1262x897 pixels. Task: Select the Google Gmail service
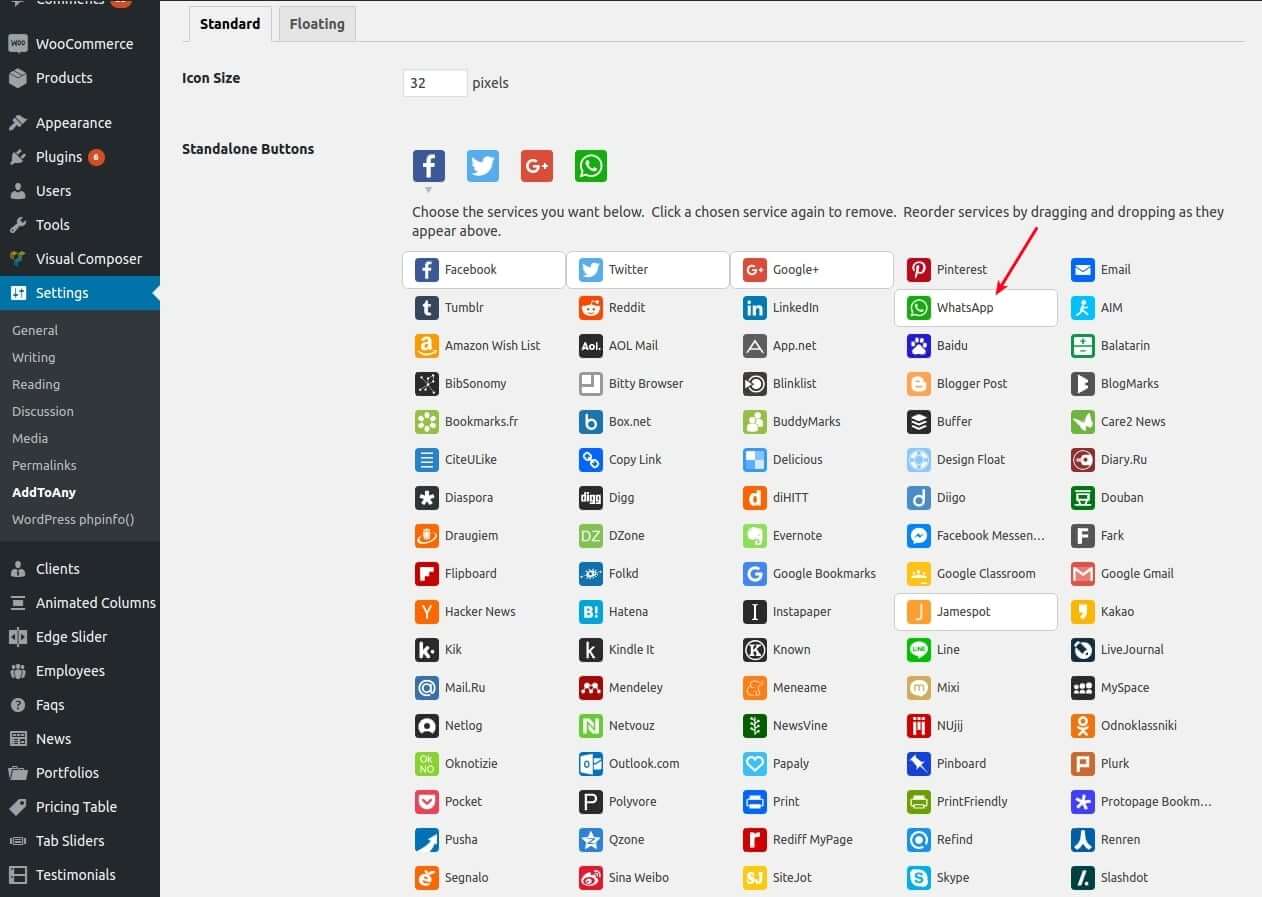coord(1139,574)
